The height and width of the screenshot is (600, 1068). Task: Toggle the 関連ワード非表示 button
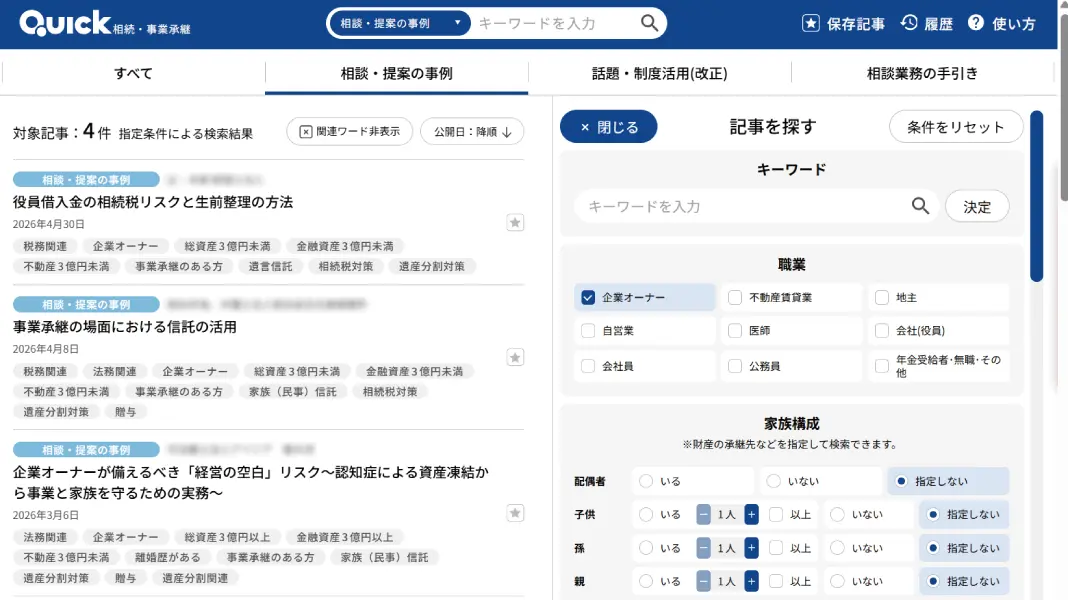point(349,131)
